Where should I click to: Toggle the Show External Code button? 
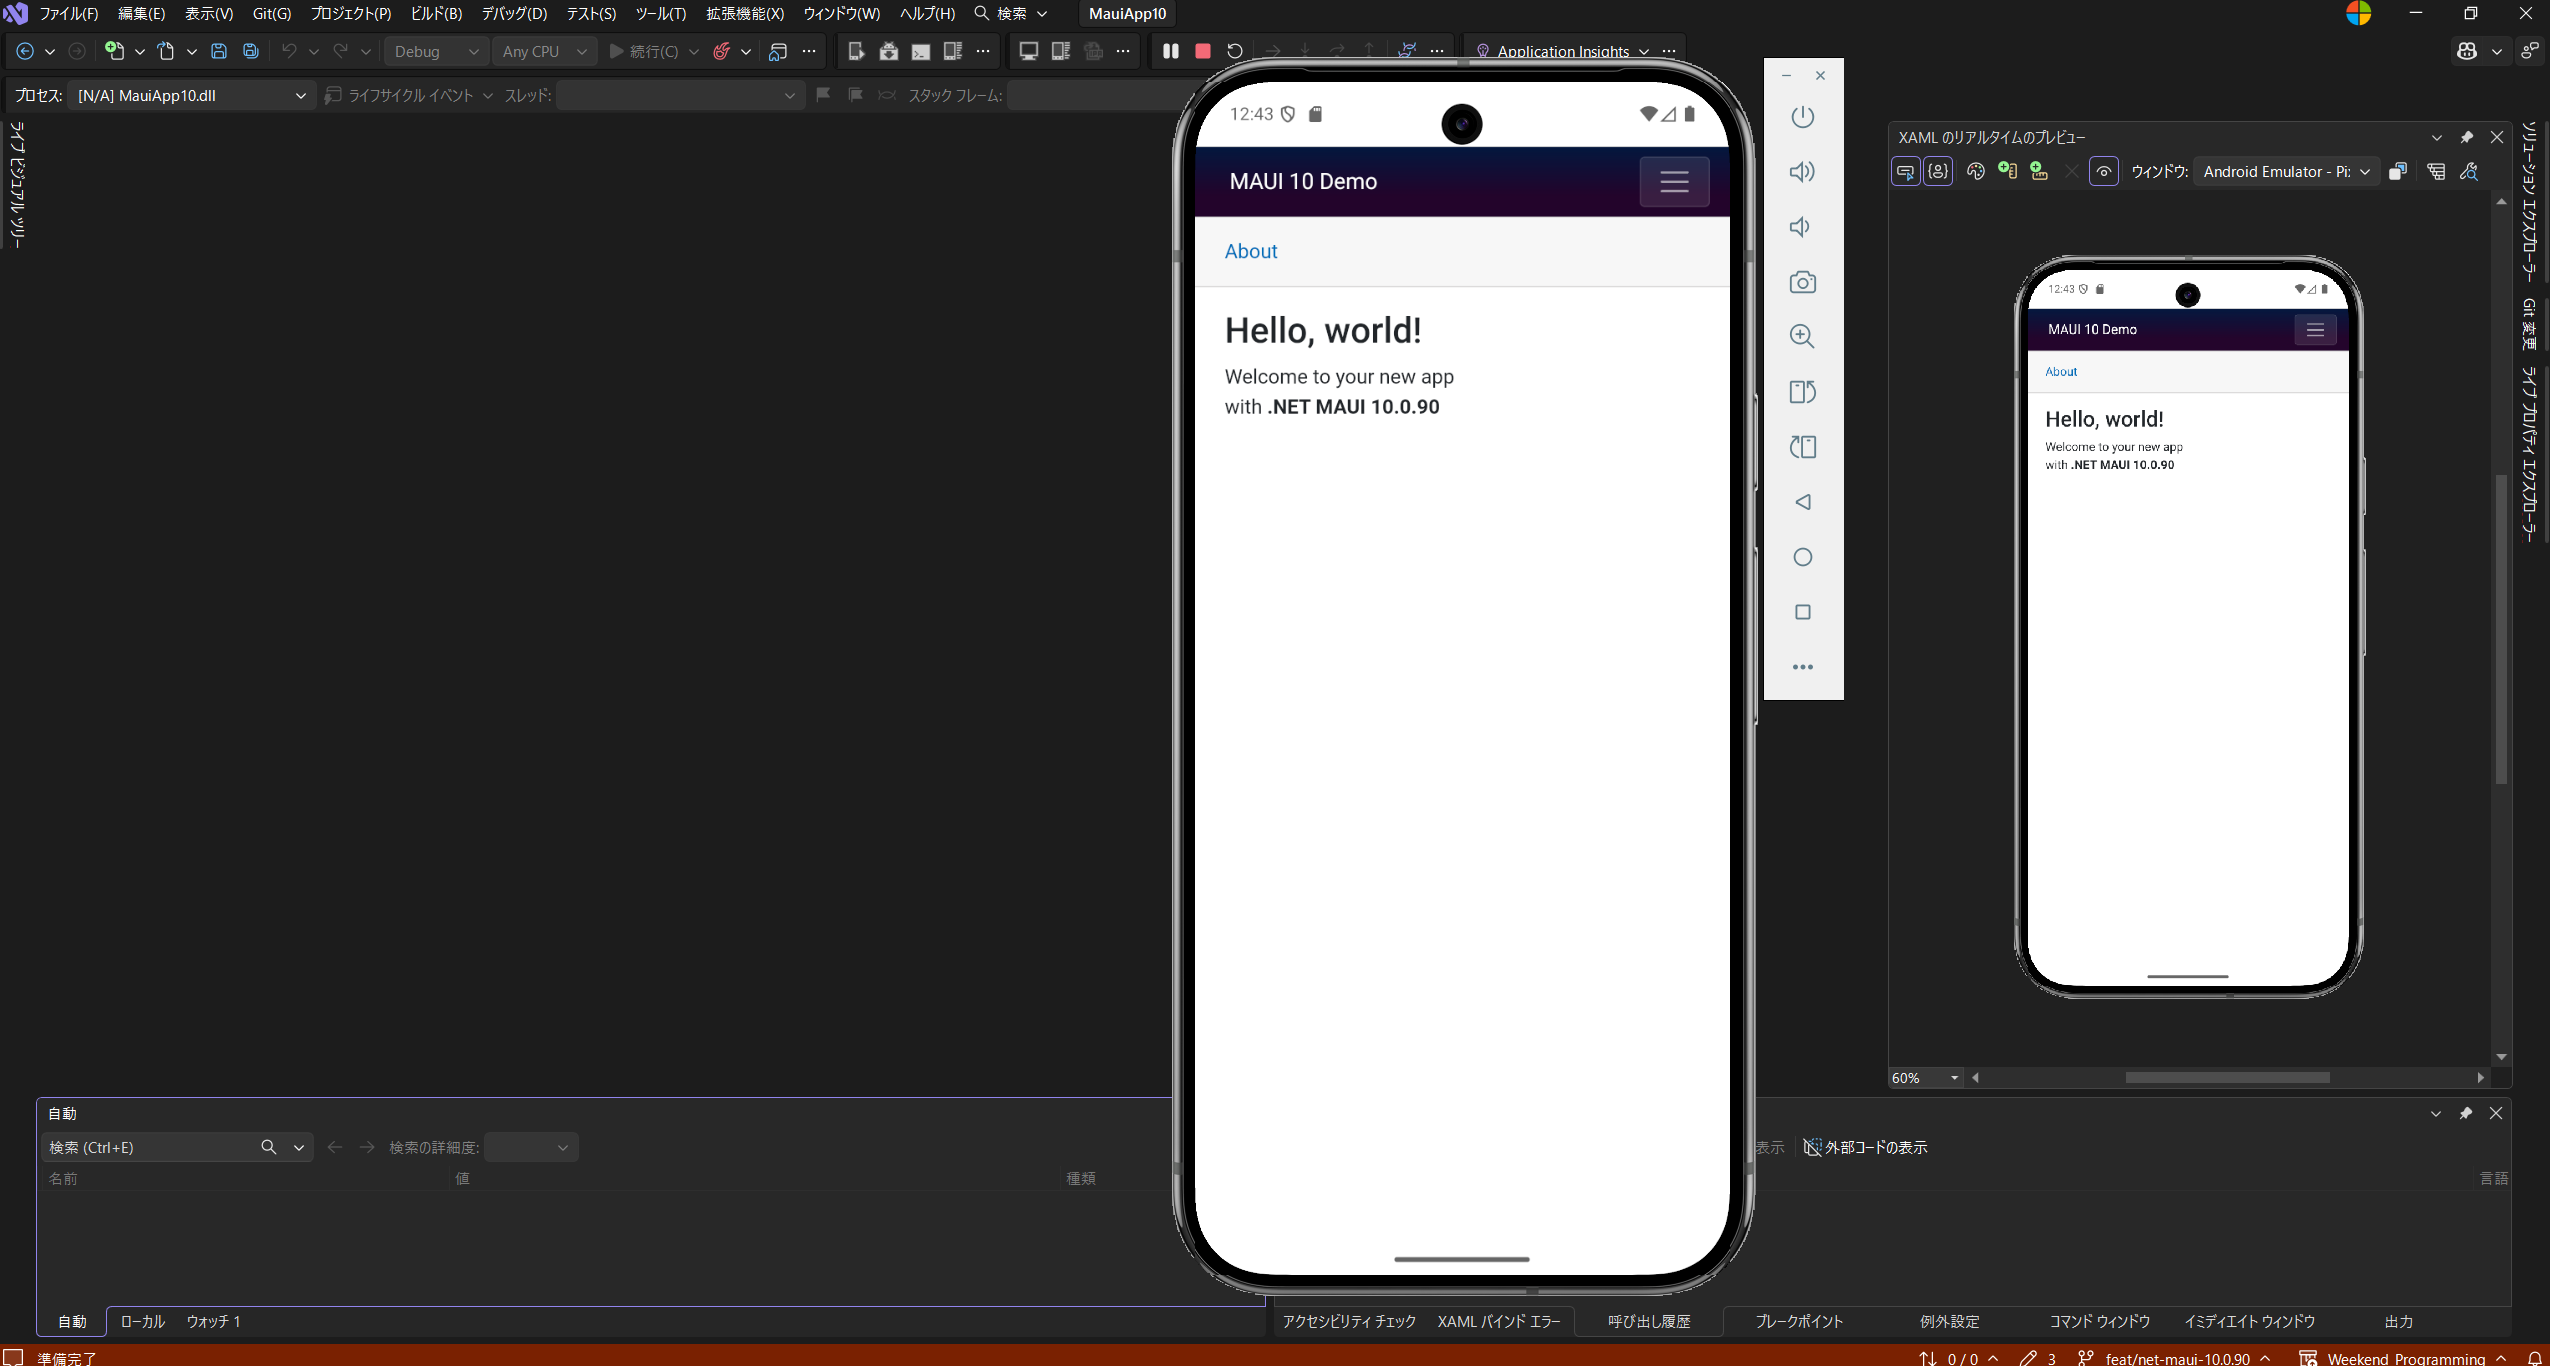(x=1865, y=1147)
